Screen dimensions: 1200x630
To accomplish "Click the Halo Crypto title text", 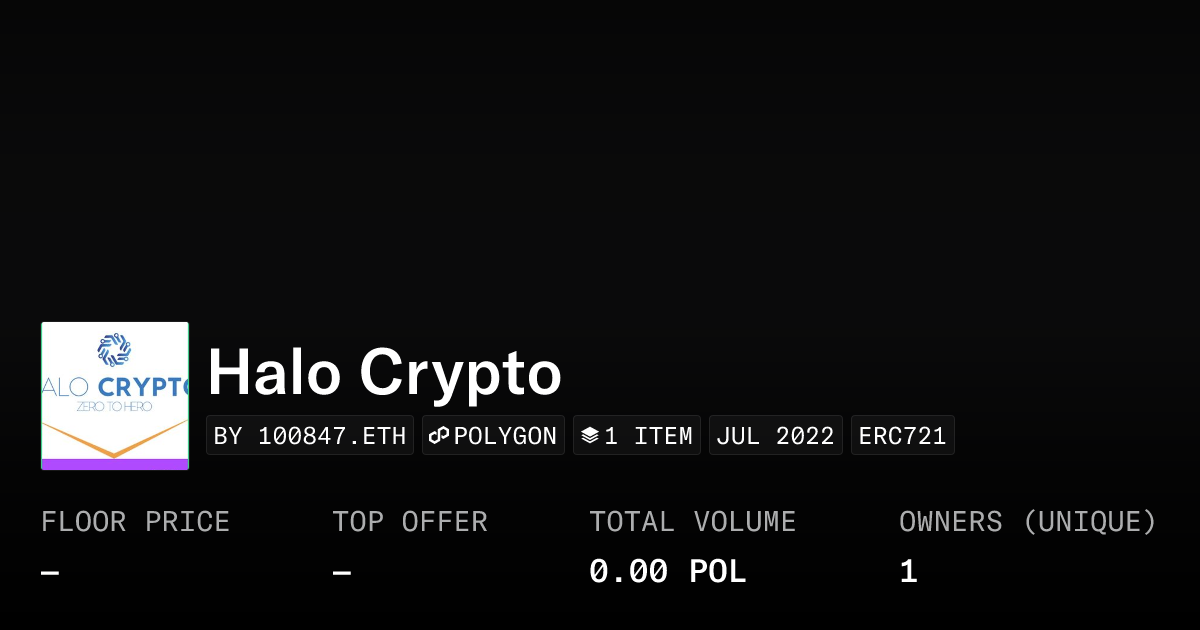I will coord(384,374).
